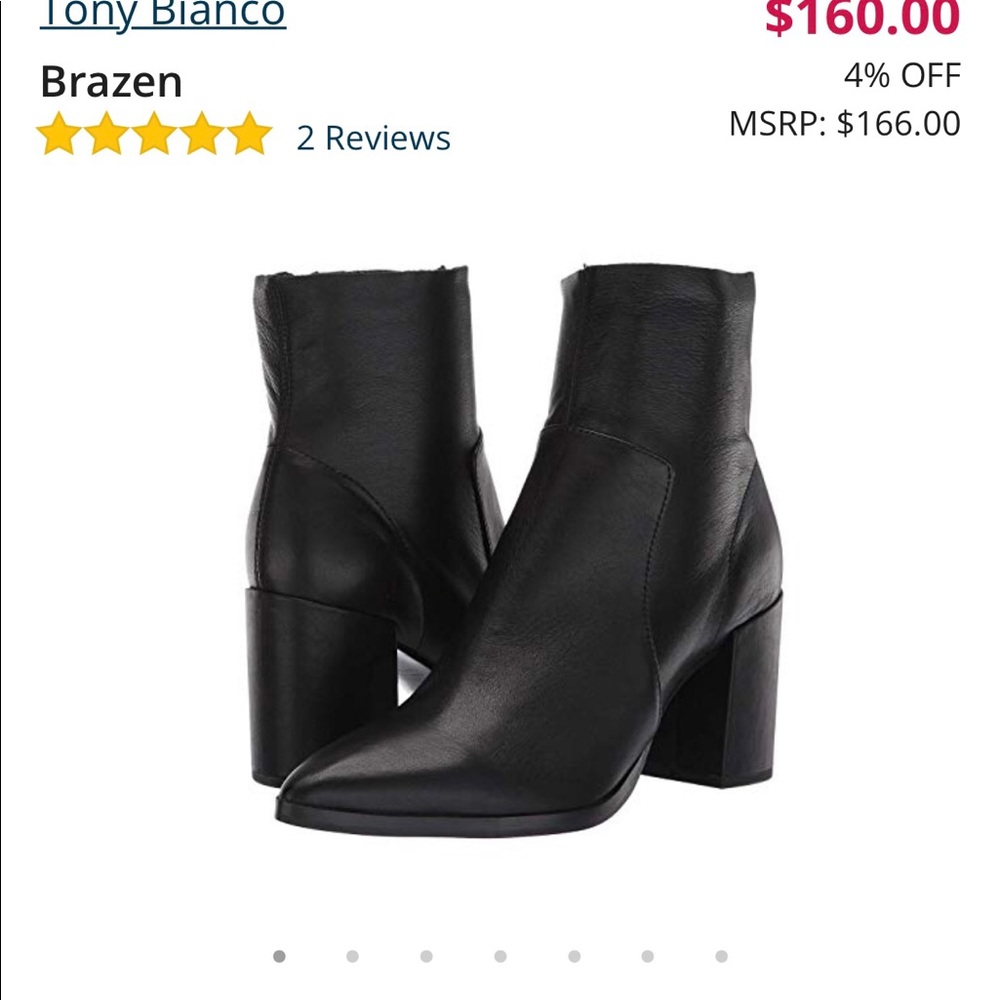Select the first image carousel dot
This screenshot has height=1000, width=1000.
(279, 956)
